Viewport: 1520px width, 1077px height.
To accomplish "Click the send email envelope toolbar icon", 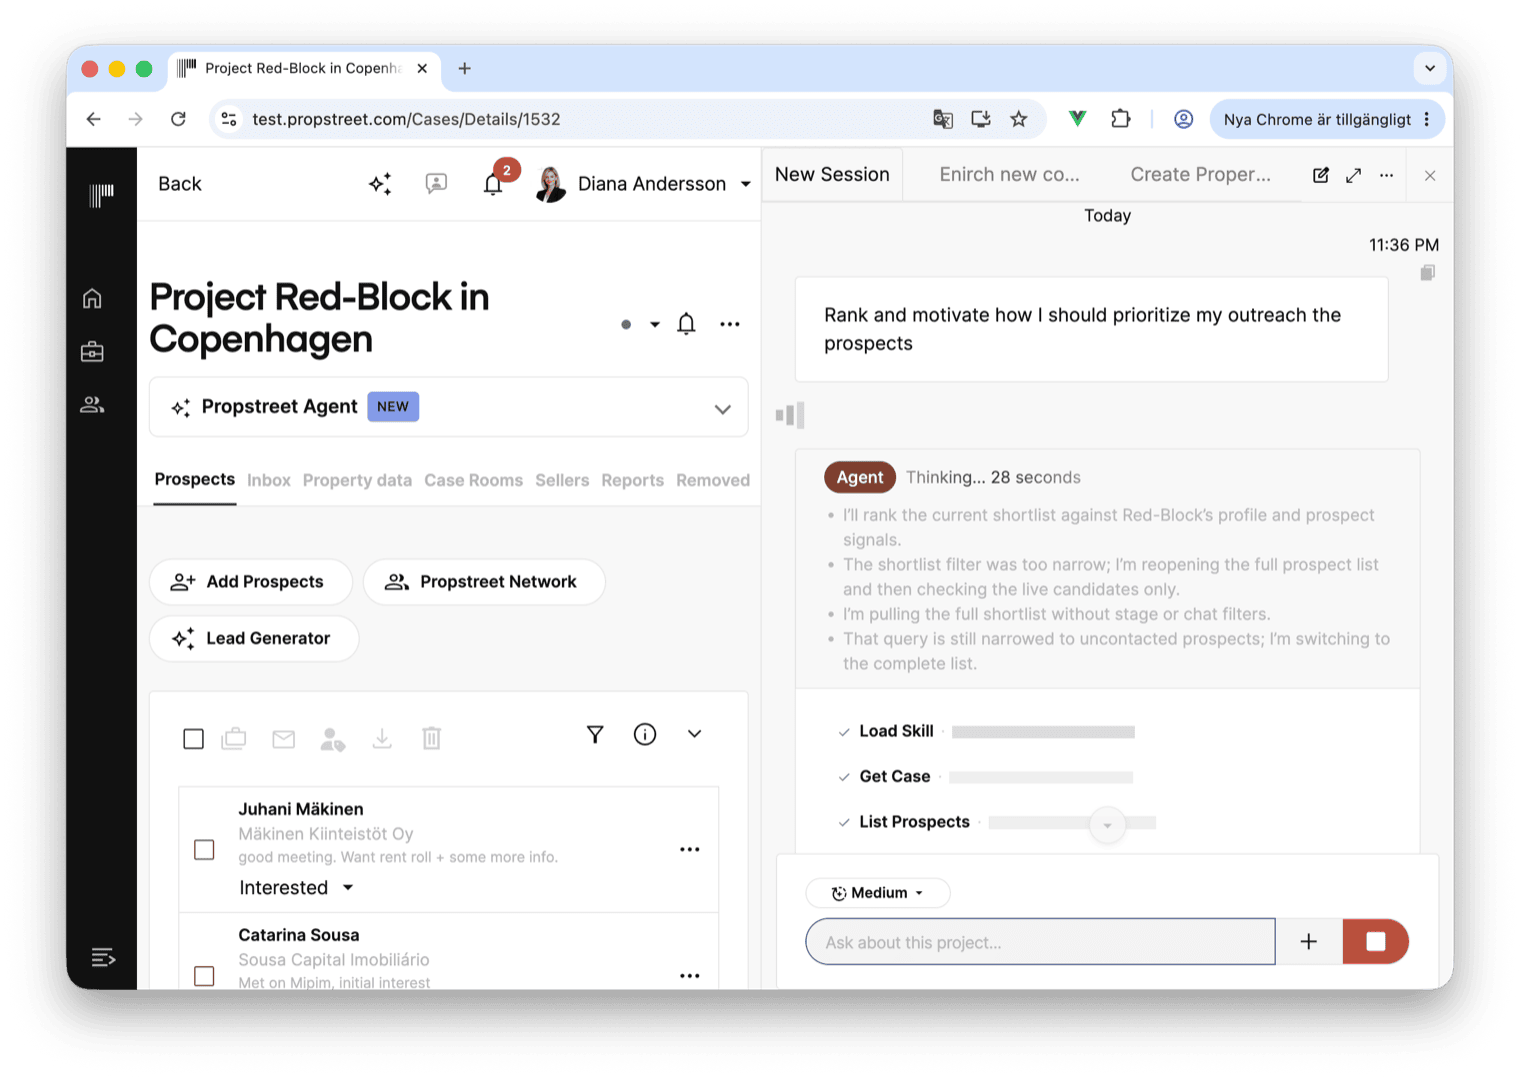I will (x=284, y=738).
